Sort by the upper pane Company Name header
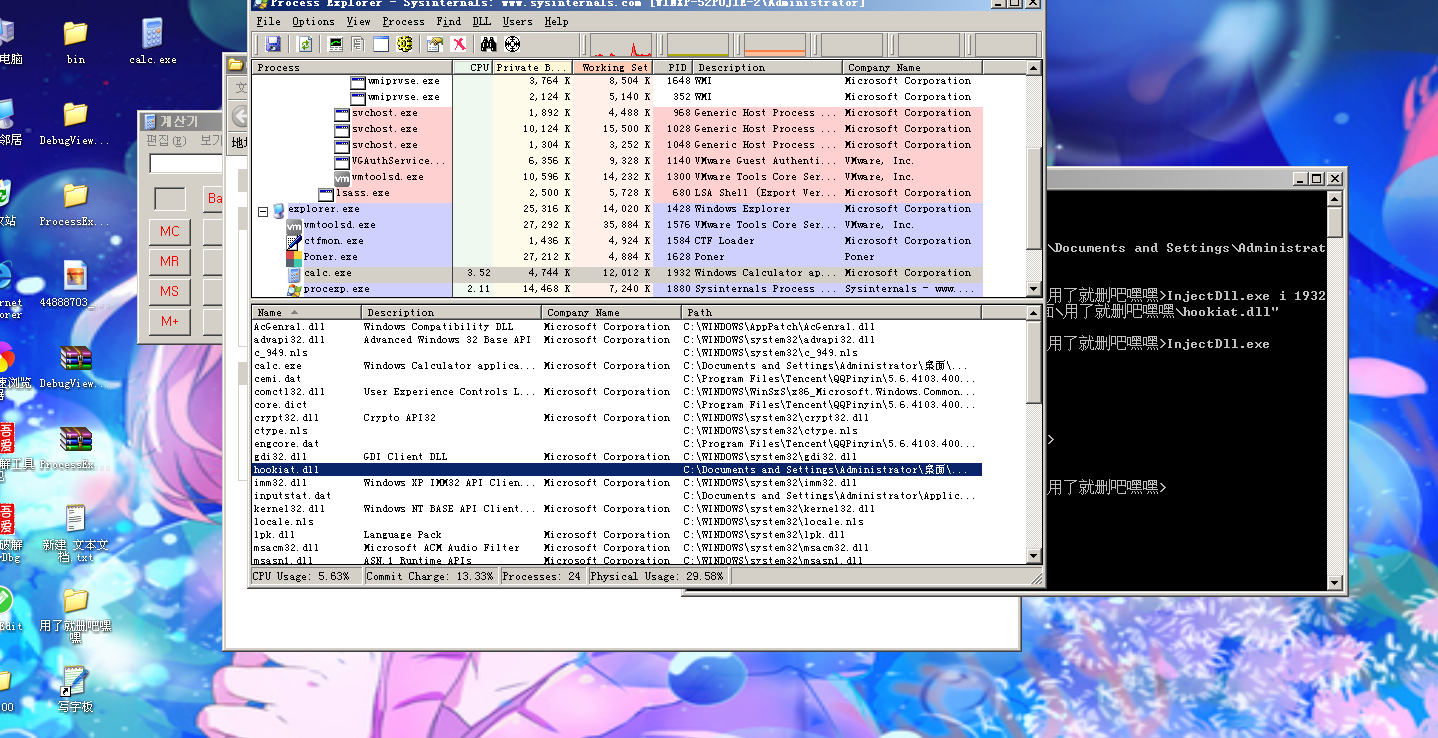 [912, 68]
